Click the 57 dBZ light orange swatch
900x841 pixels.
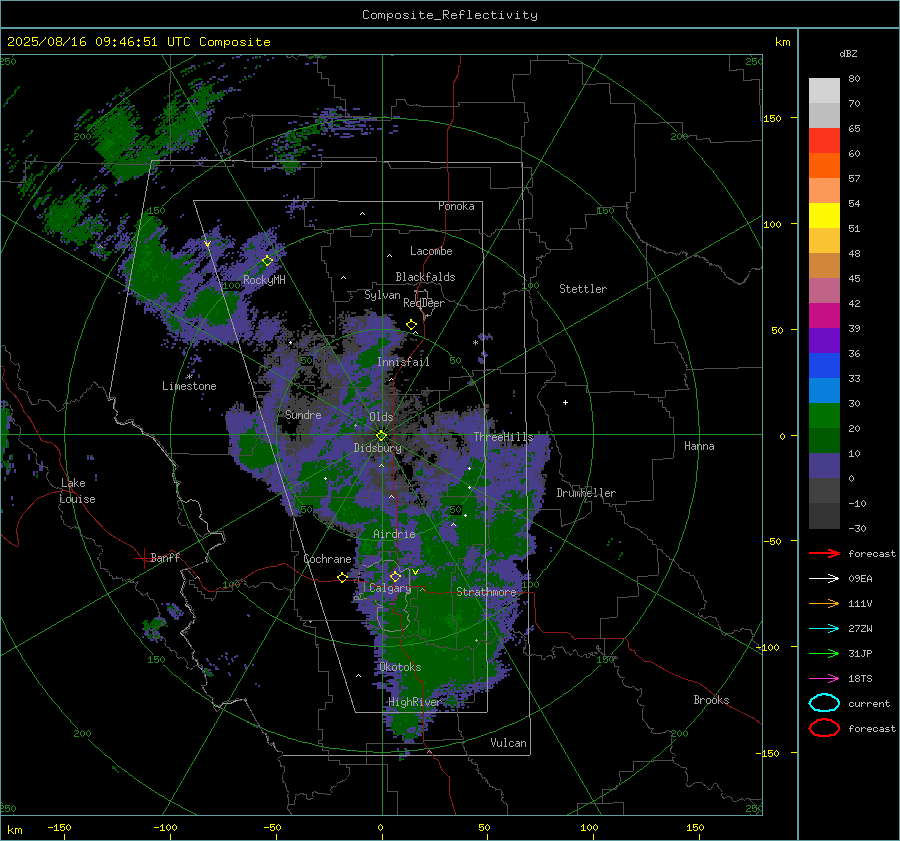tap(824, 191)
